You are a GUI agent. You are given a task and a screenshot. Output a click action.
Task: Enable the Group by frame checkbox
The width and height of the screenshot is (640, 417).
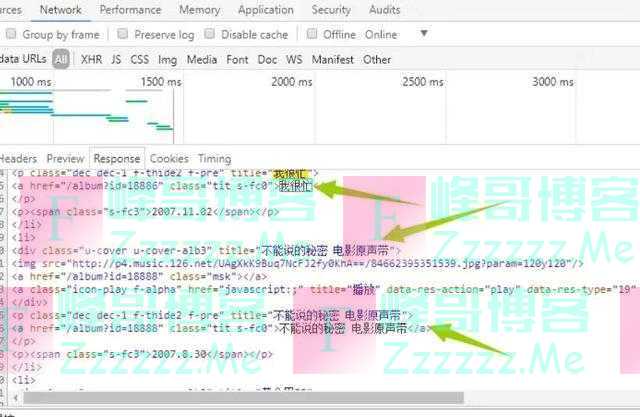[11, 35]
